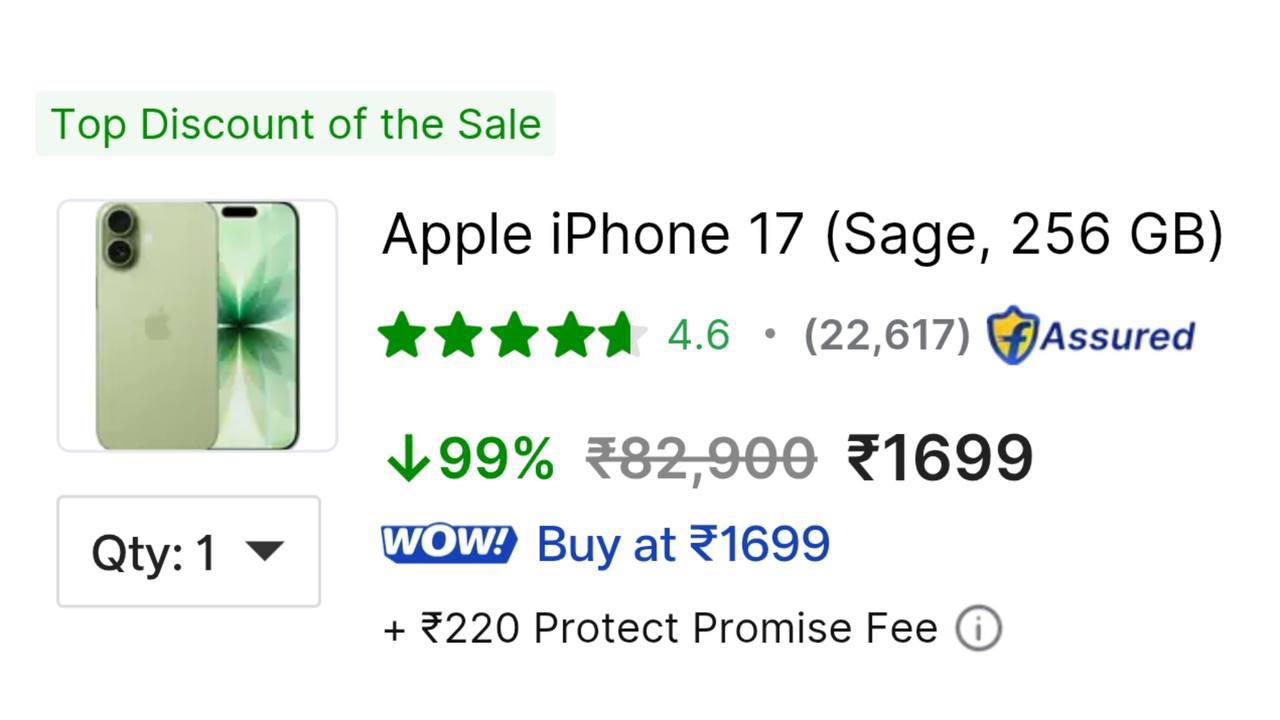The width and height of the screenshot is (1280, 720).
Task: Click the 99% discount percentage
Action: coord(496,459)
